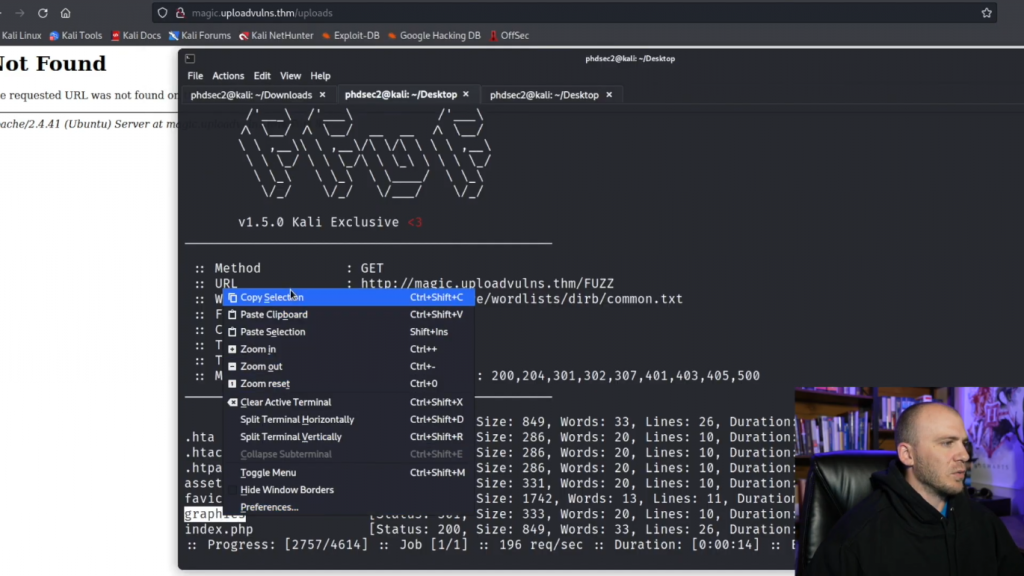
Task: Click the browser forward arrow
Action: point(20,13)
